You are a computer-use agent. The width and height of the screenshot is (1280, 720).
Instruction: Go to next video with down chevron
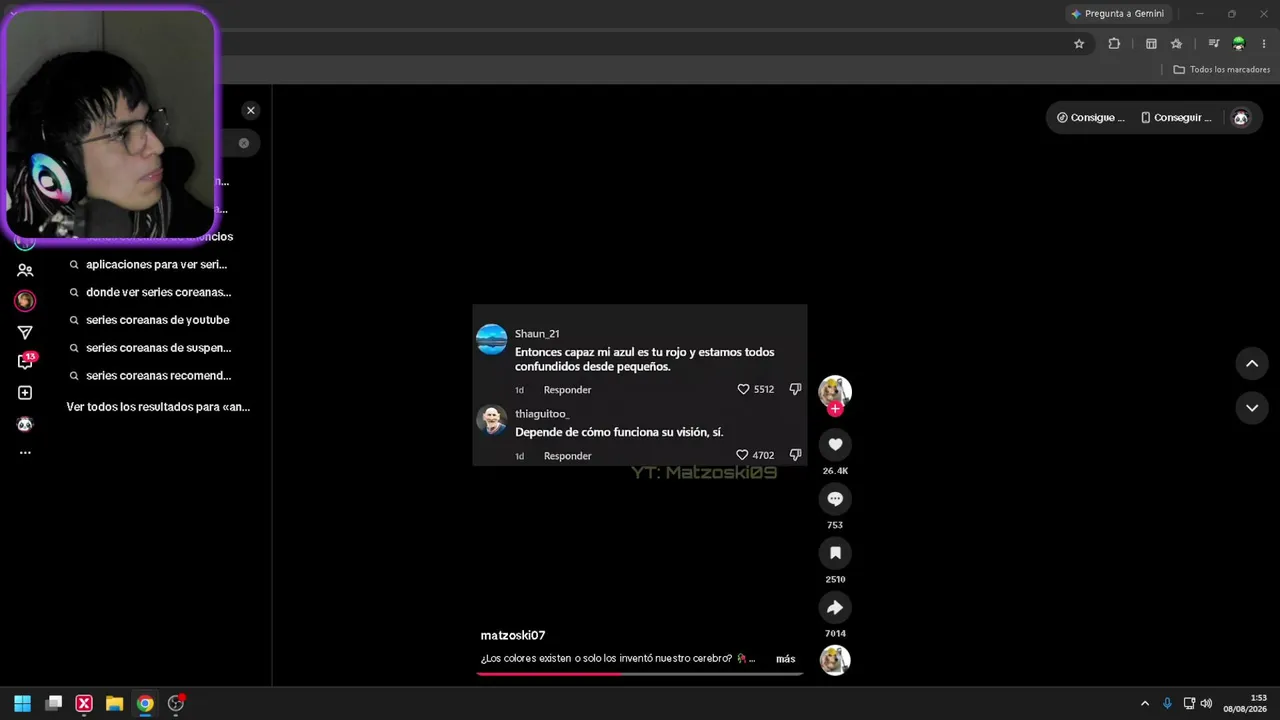pyautogui.click(x=1252, y=408)
